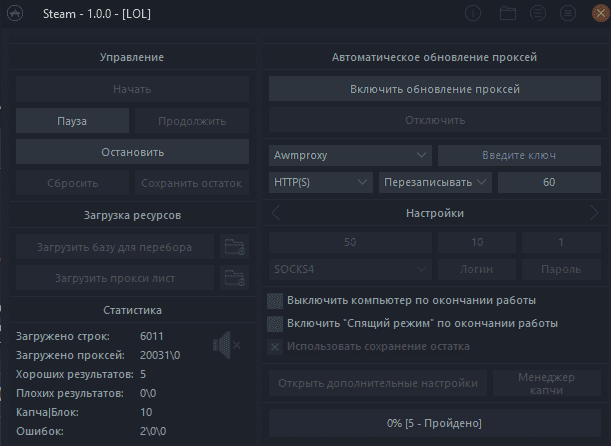611x446 pixels.
Task: Click the list icon in title bar
Action: 538,14
